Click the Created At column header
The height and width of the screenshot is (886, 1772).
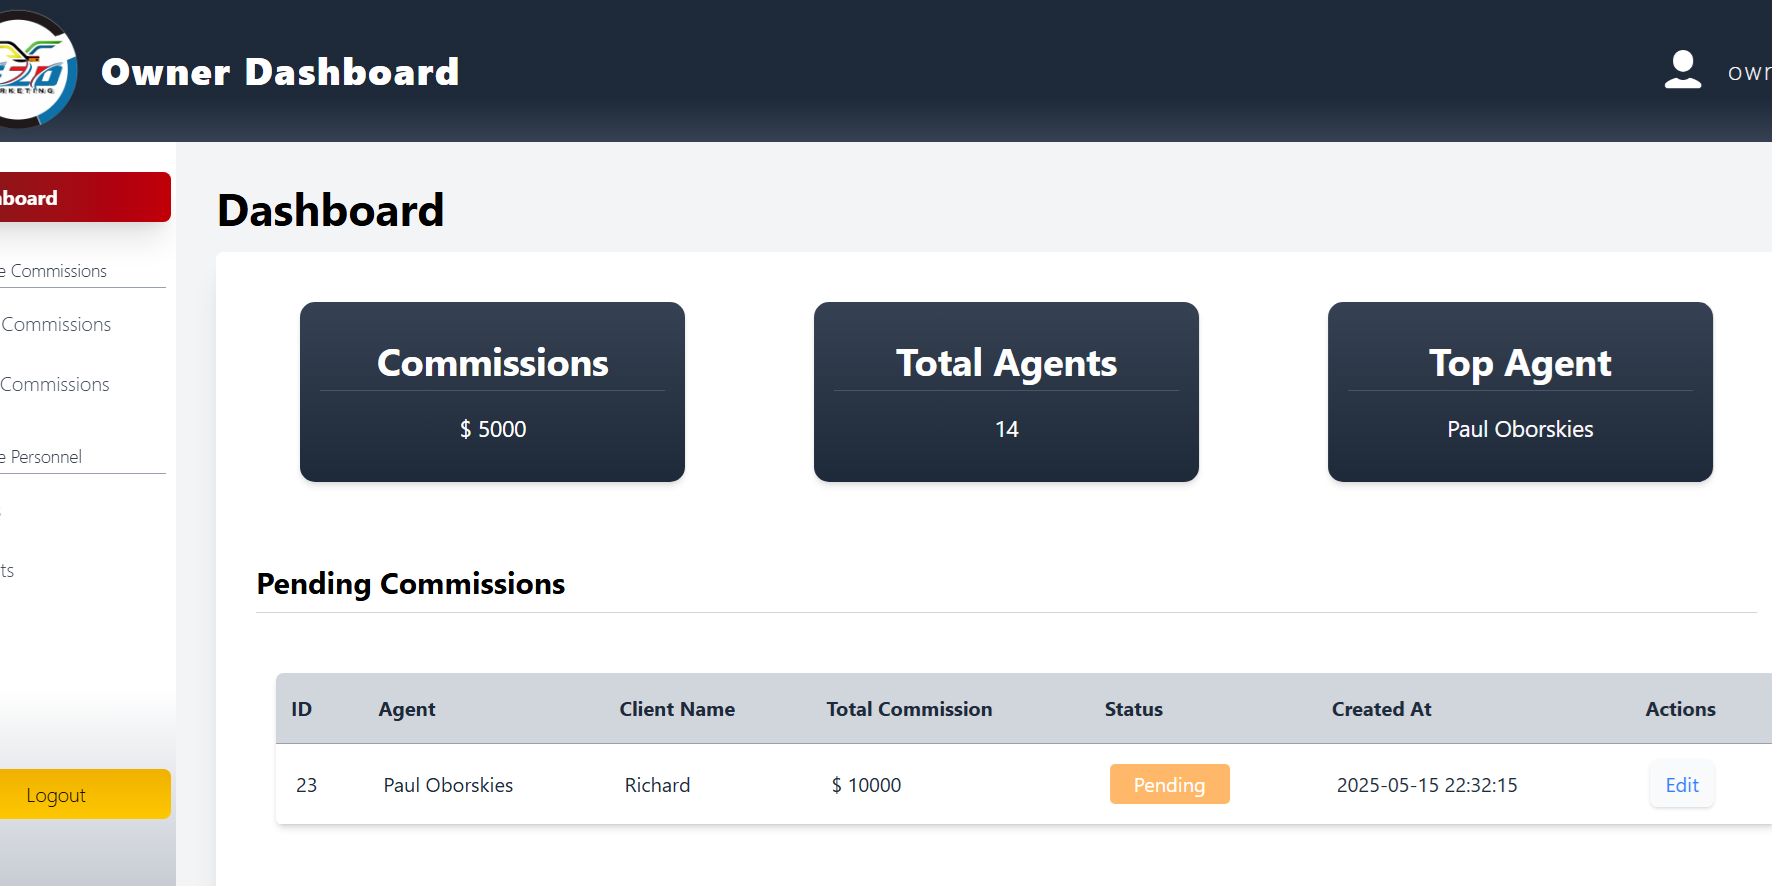pos(1381,709)
